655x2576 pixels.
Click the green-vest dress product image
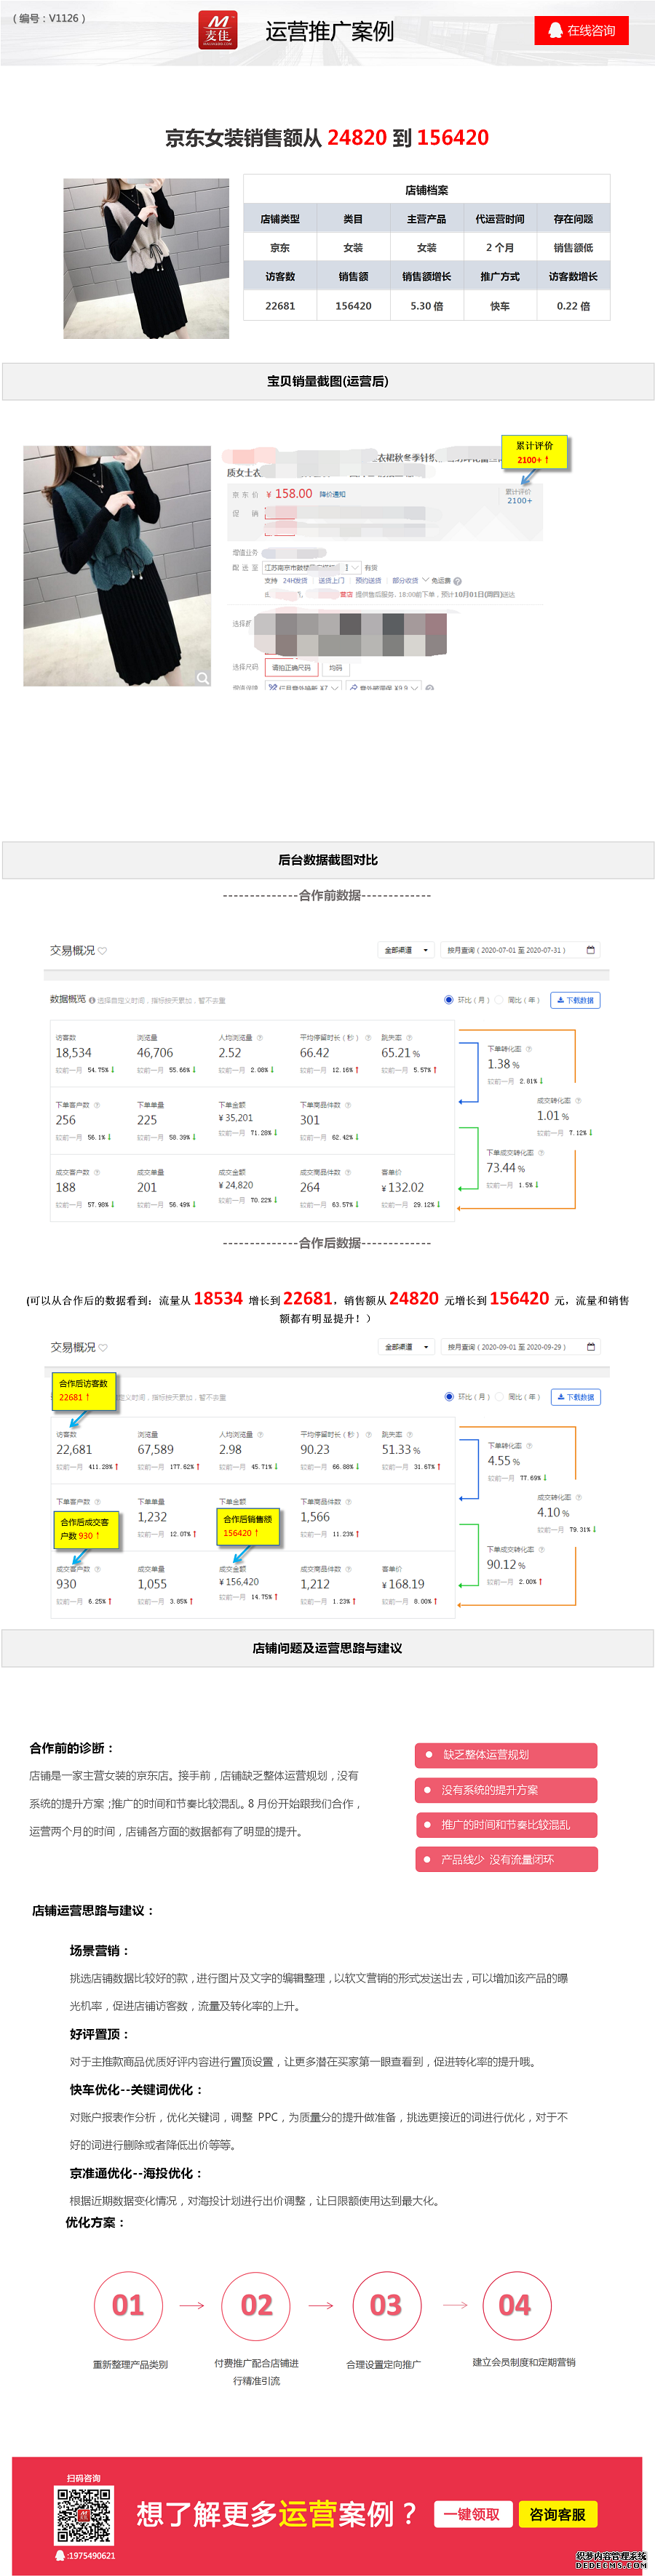pyautogui.click(x=117, y=566)
